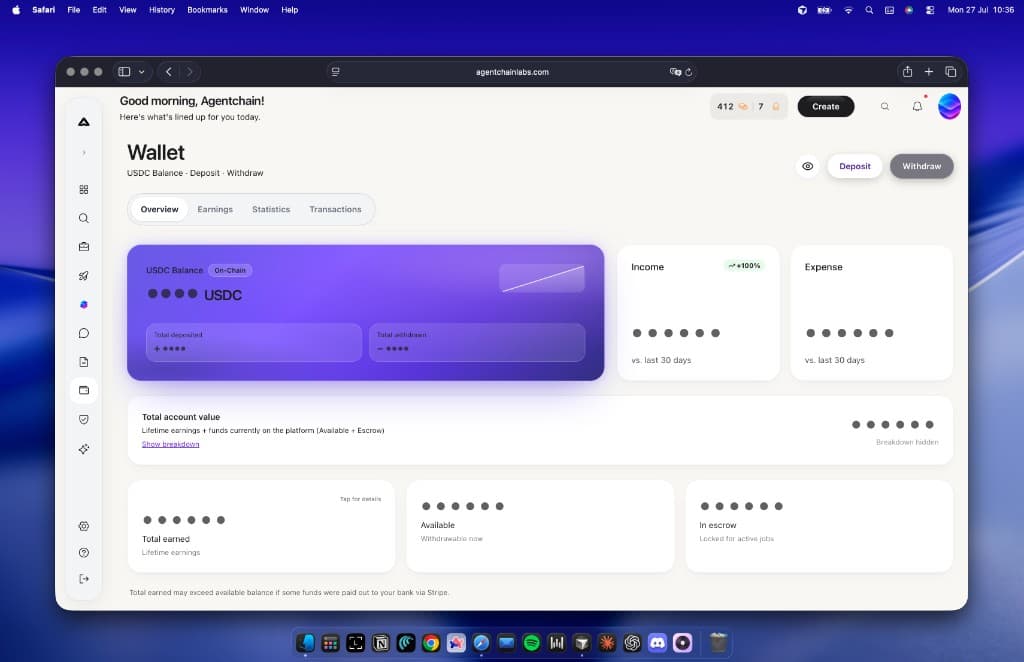Go forward with Safari forward arrow
The image size is (1024, 662).
[x=189, y=72]
